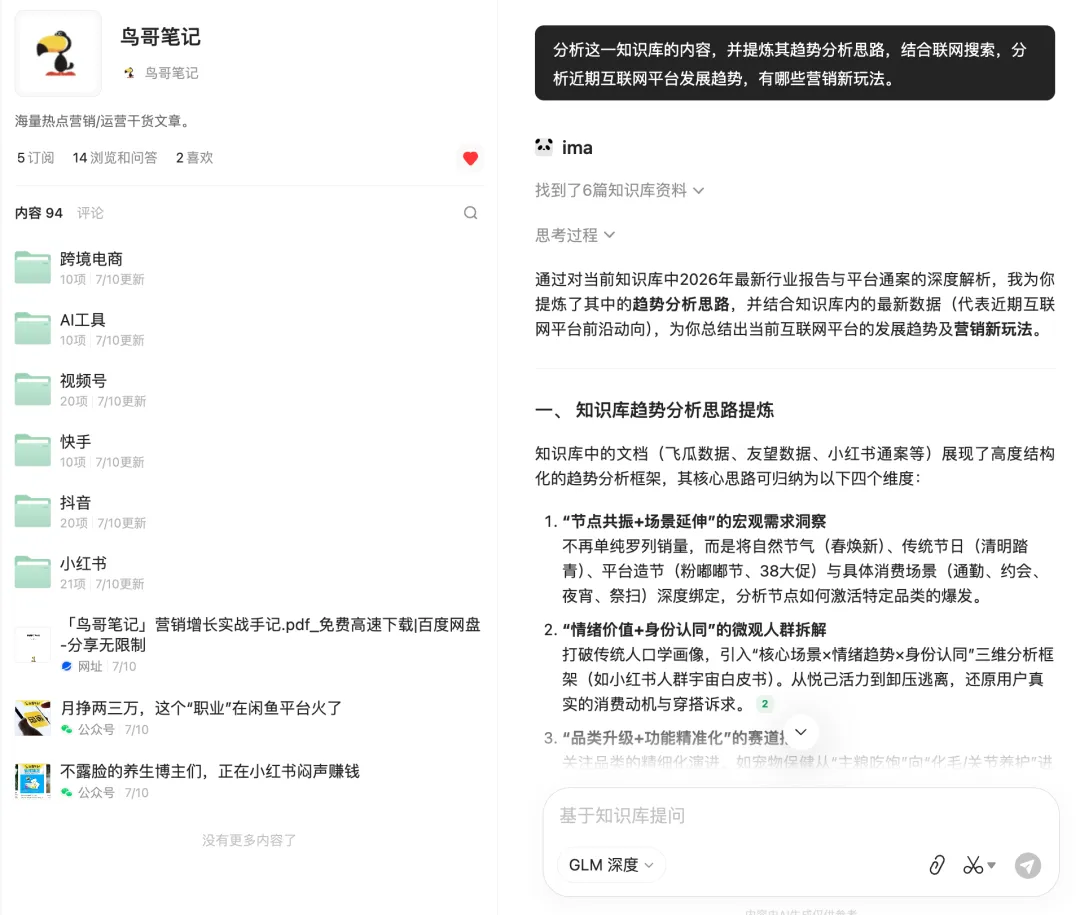Click the 视频号 folder title text
Image resolution: width=1080 pixels, height=915 pixels.
(x=83, y=381)
